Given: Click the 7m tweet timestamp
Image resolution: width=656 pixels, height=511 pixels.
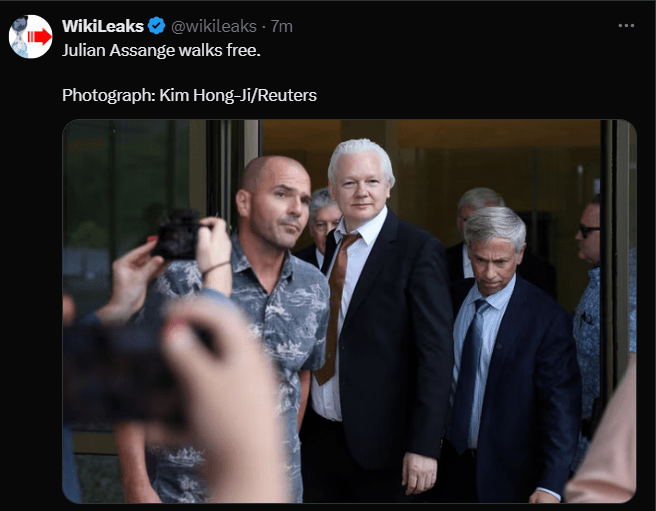Looking at the screenshot, I should coord(282,26).
